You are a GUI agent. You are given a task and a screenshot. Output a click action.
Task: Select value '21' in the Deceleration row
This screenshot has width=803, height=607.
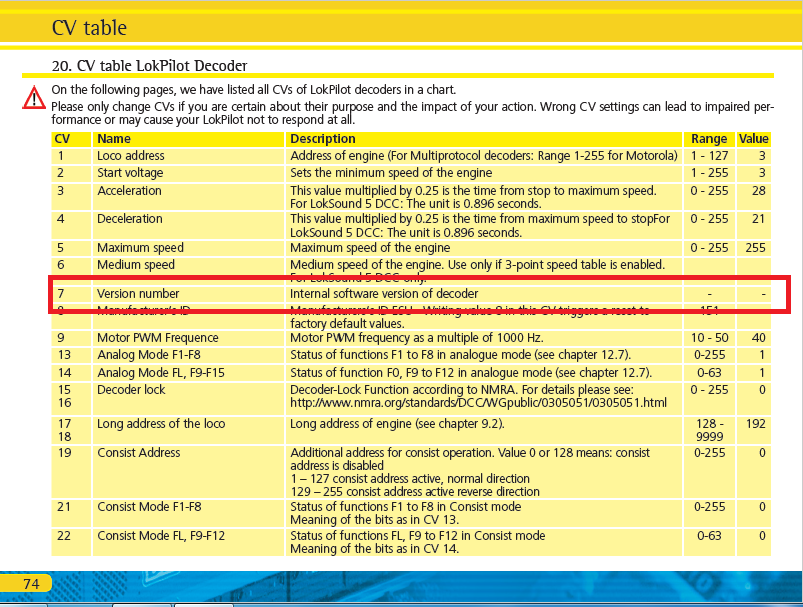pos(758,219)
